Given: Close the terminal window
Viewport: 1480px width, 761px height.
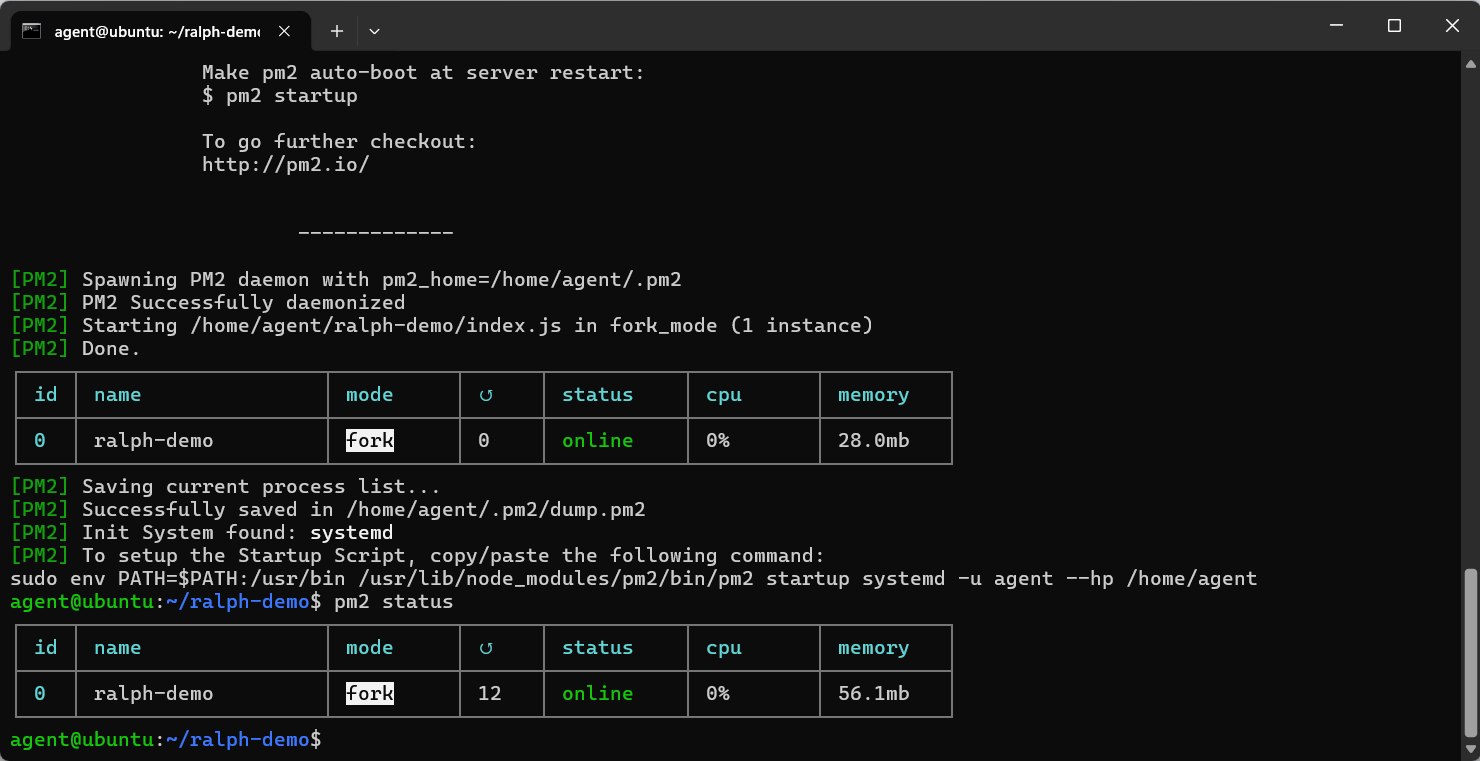Looking at the screenshot, I should tap(1451, 26).
